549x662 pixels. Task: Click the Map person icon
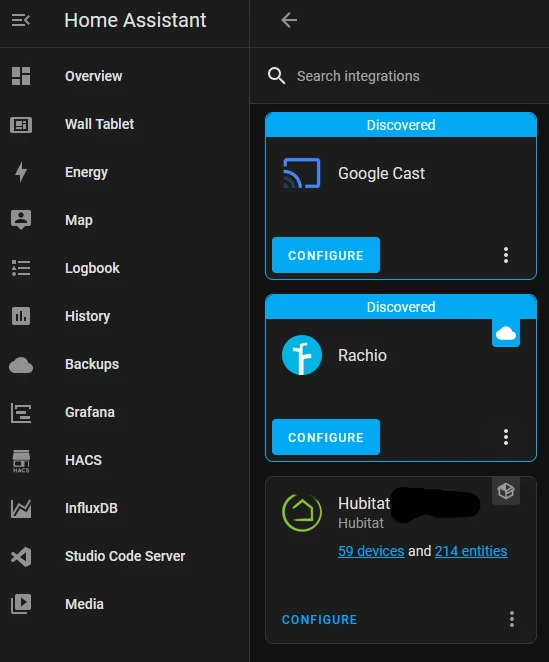[x=21, y=220]
